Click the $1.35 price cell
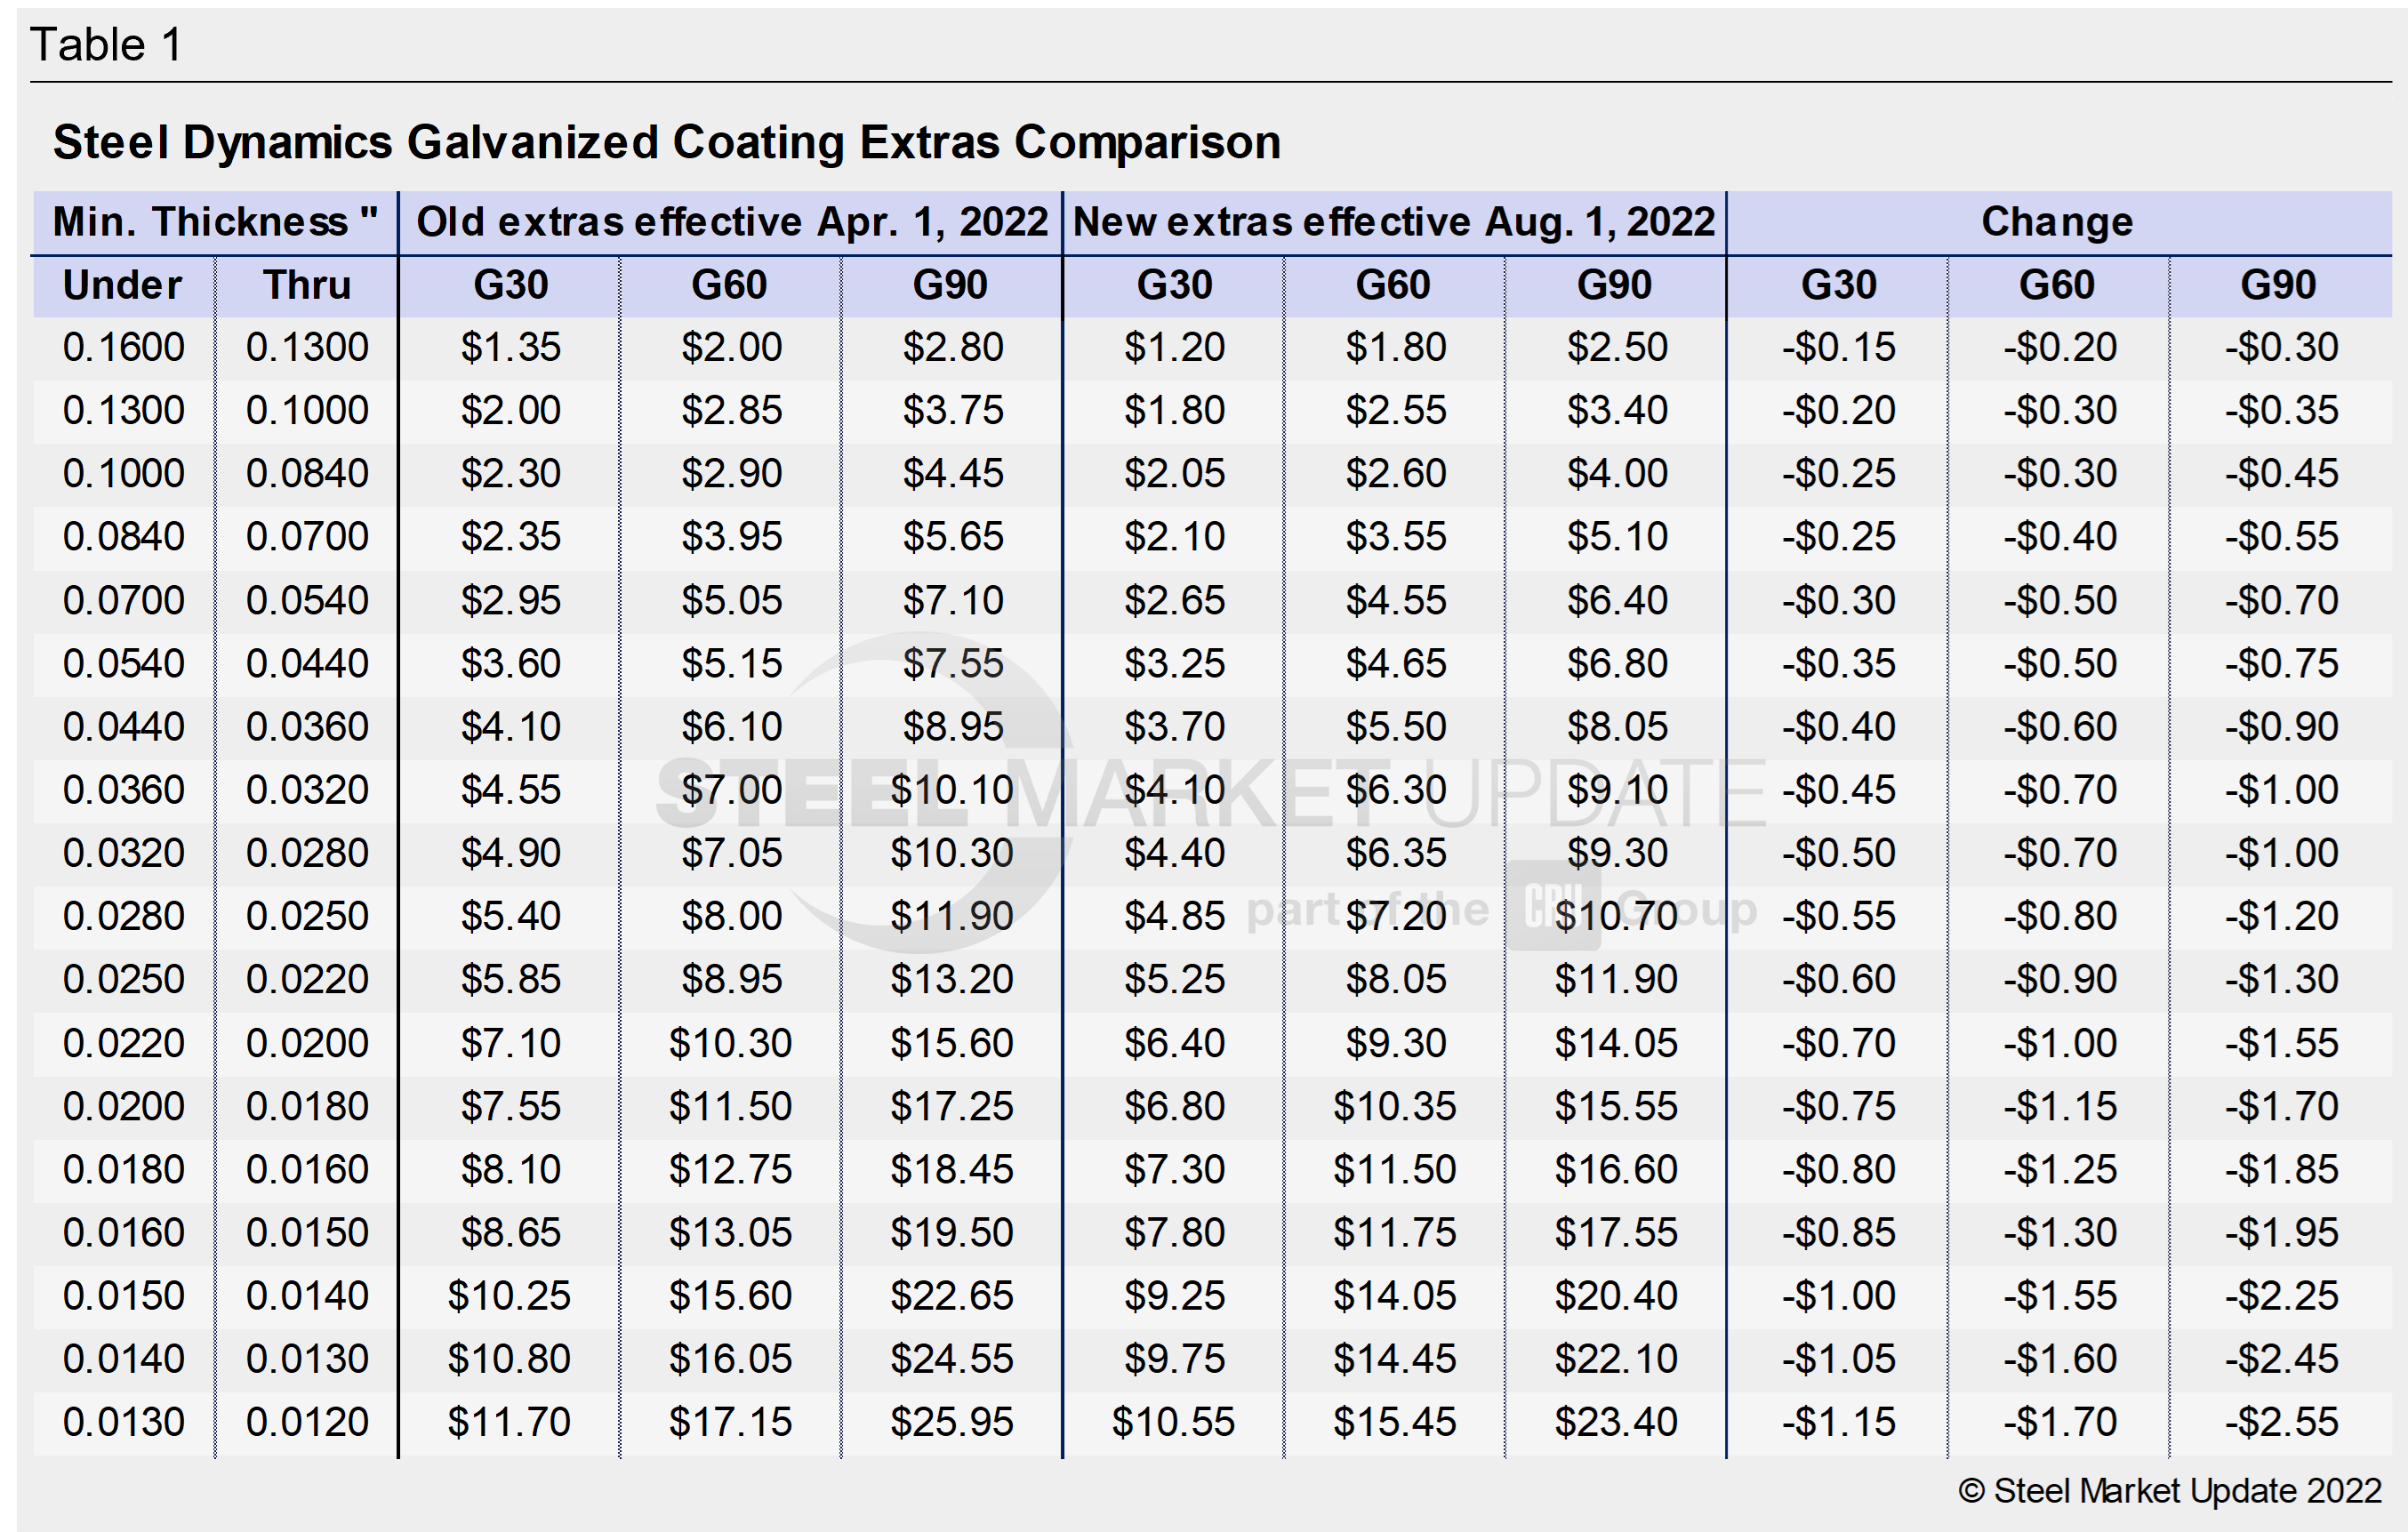This screenshot has height=1532, width=2408. tap(510, 348)
